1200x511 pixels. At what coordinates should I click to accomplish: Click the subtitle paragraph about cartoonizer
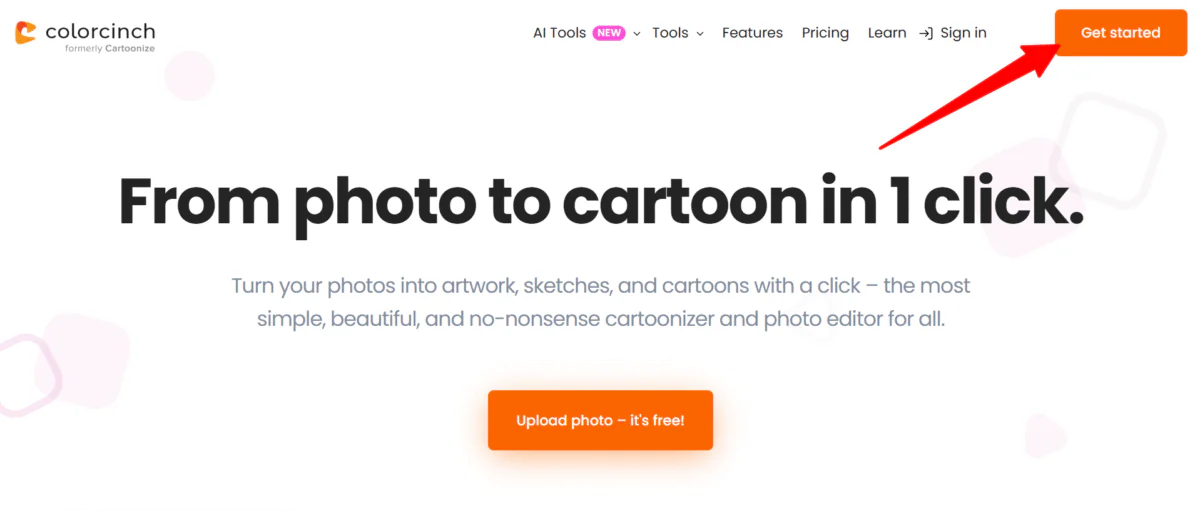601,303
